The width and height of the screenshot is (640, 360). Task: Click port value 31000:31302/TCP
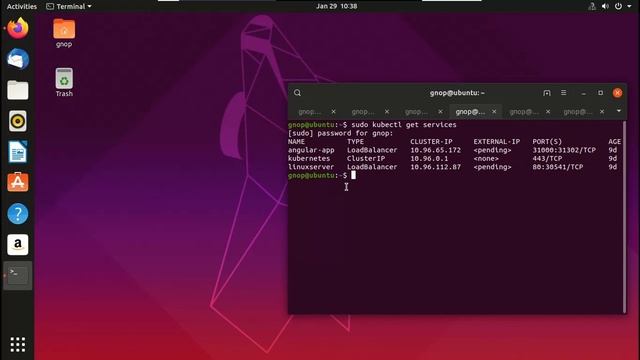[x=564, y=150]
